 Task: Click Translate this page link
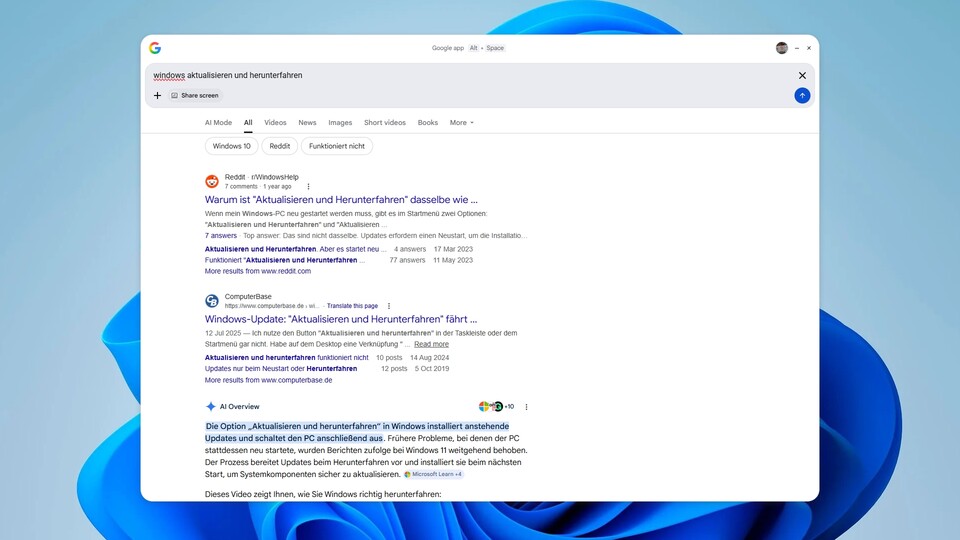[352, 306]
